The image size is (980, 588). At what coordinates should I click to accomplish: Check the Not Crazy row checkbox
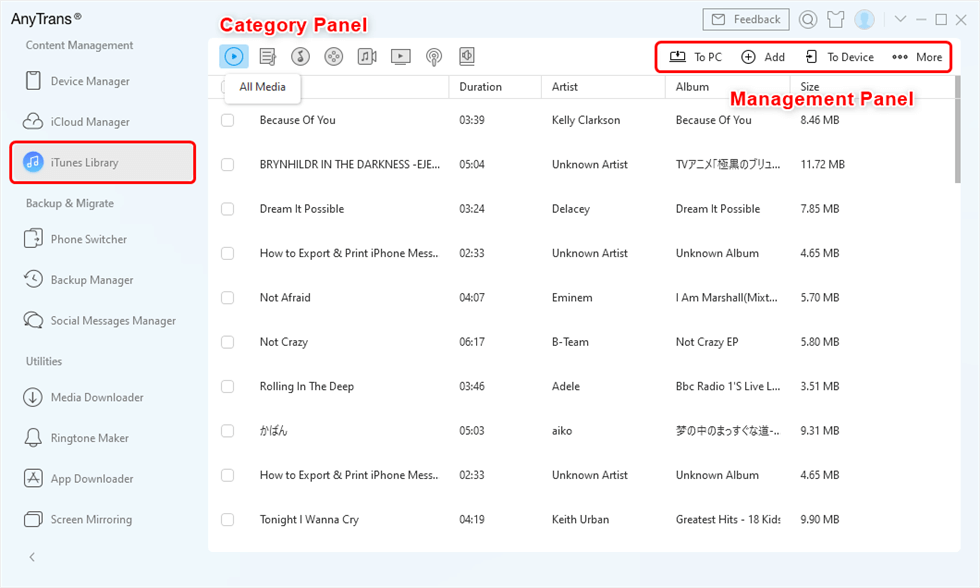(228, 342)
